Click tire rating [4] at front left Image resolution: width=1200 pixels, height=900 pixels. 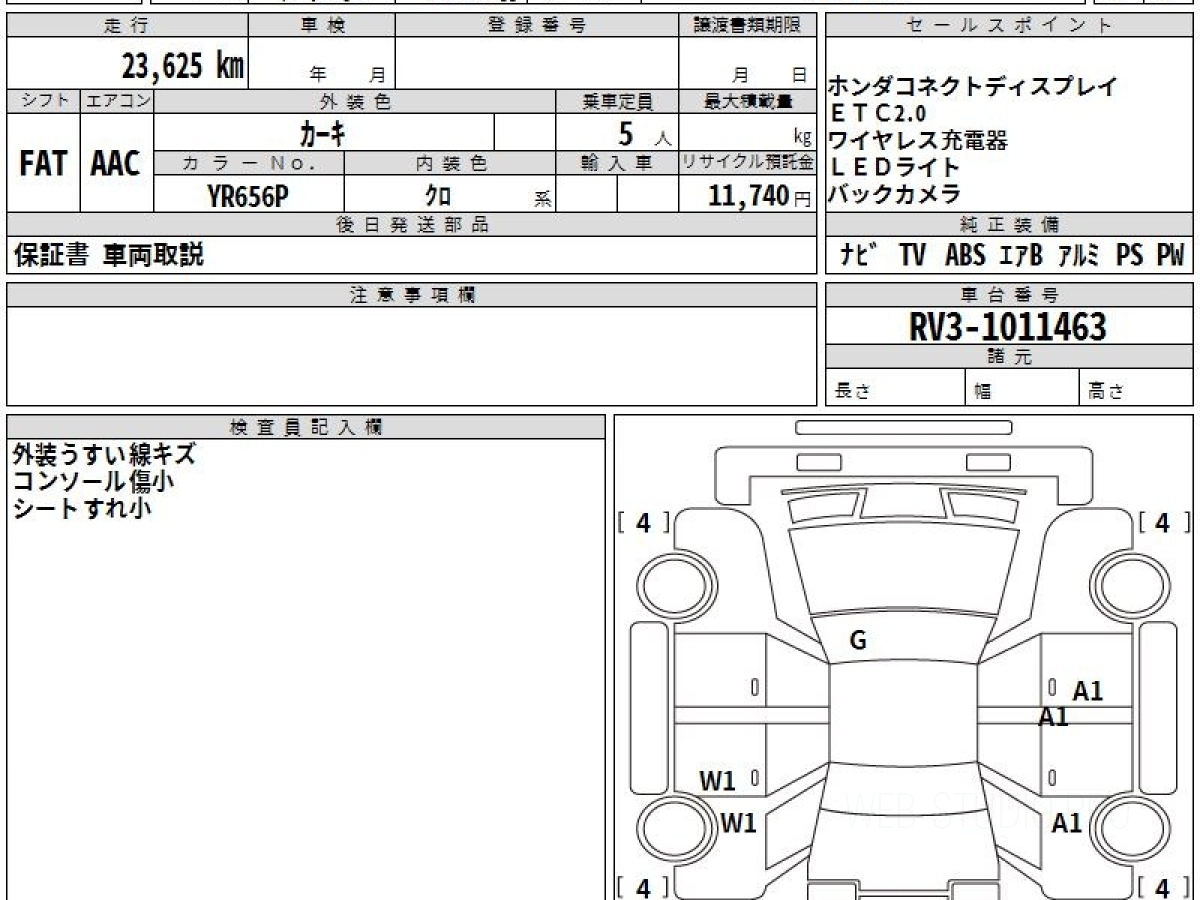(x=643, y=522)
